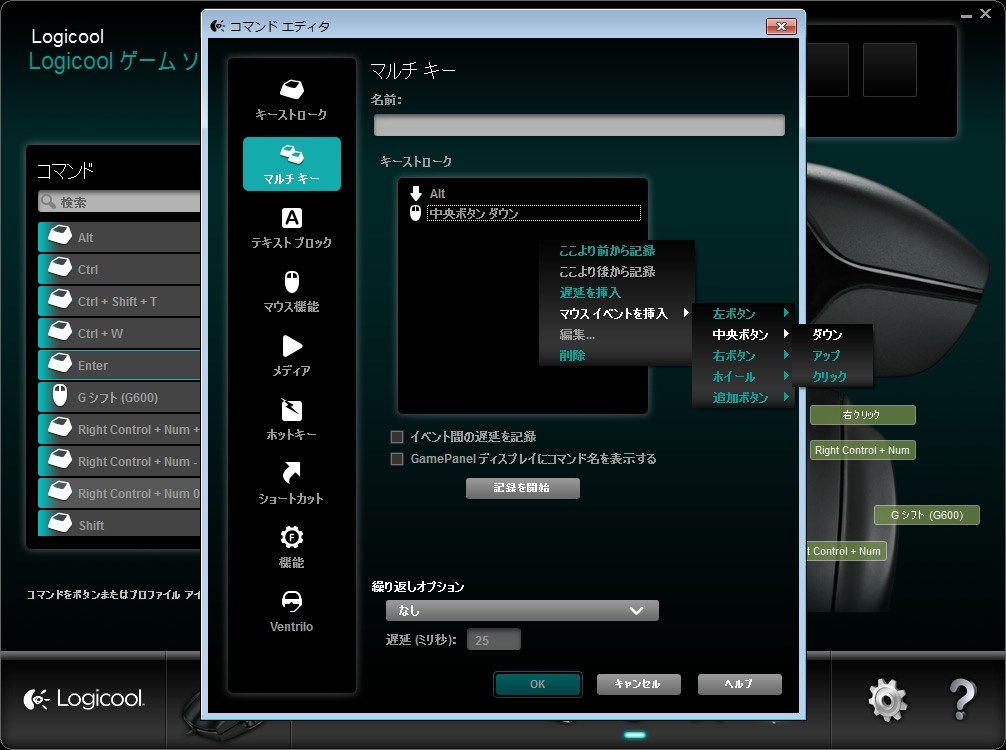
Task: Click the 名前 name input field
Action: coord(579,125)
